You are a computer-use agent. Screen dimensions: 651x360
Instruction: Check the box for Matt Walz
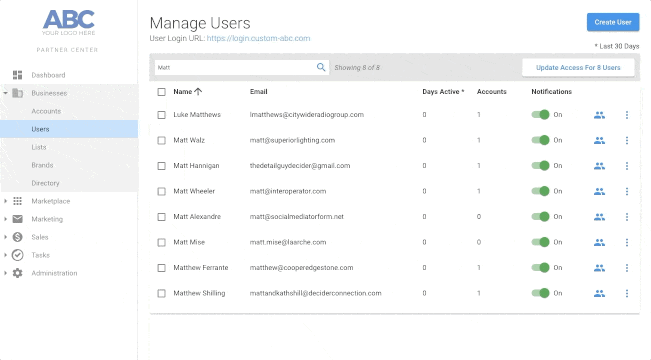(162, 140)
